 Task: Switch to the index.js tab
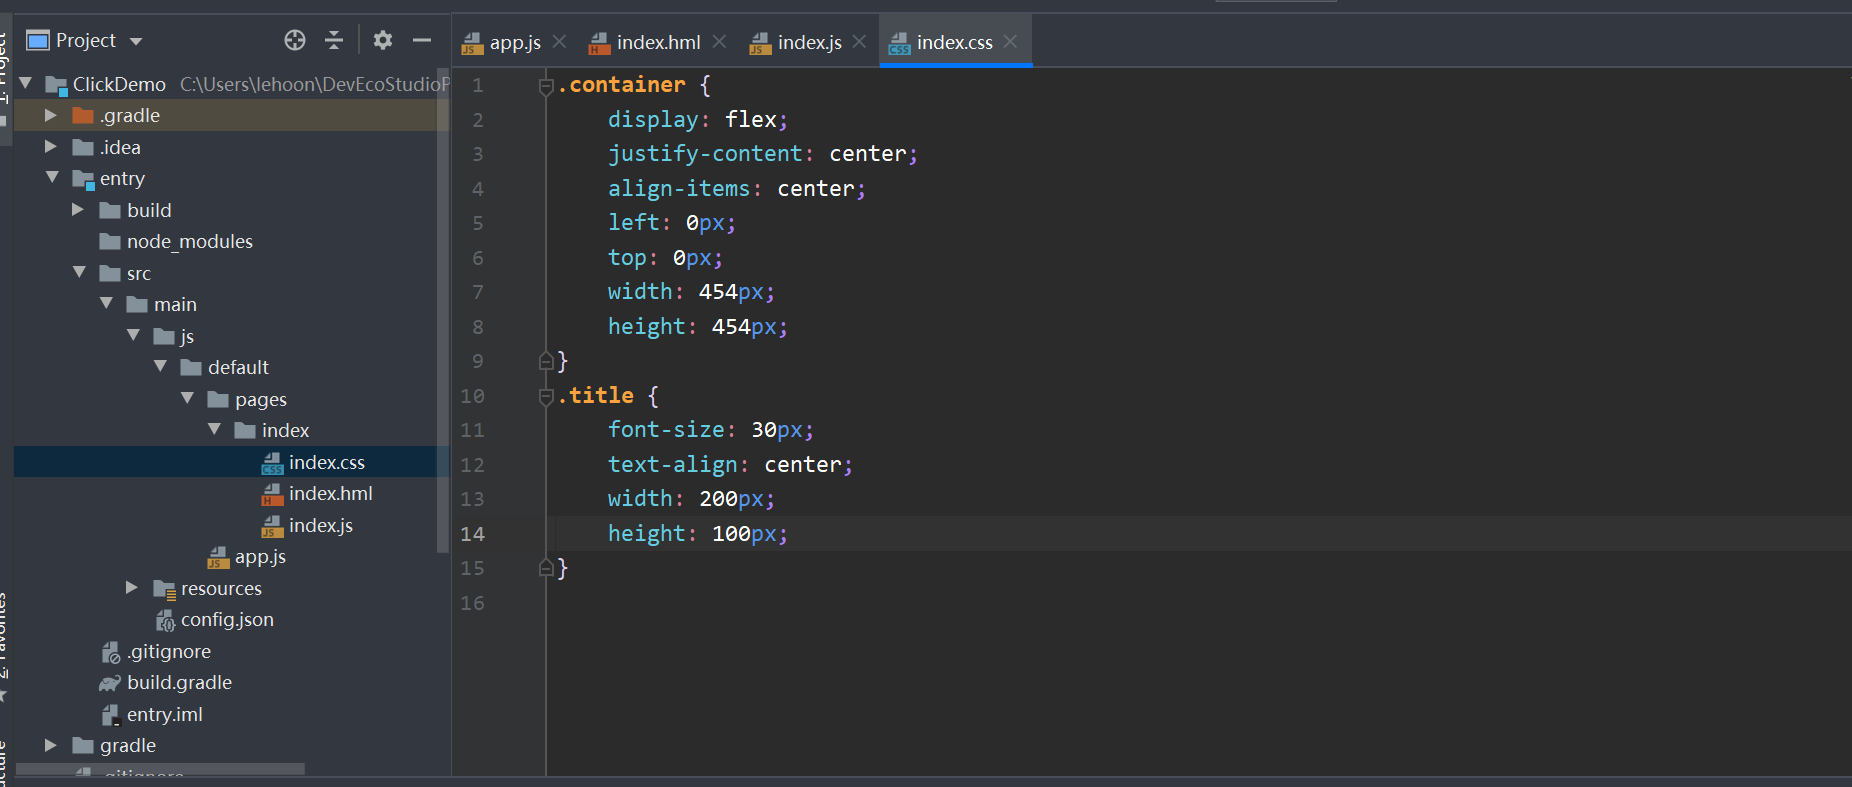click(808, 42)
